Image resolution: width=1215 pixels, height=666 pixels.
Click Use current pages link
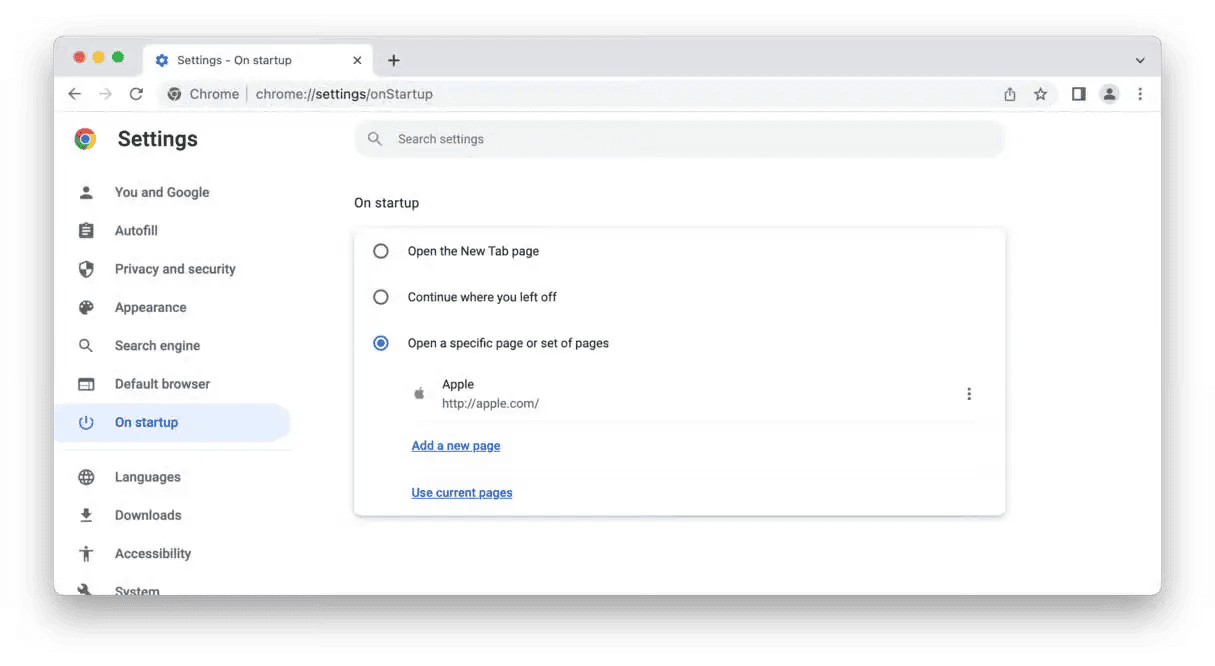pos(462,492)
